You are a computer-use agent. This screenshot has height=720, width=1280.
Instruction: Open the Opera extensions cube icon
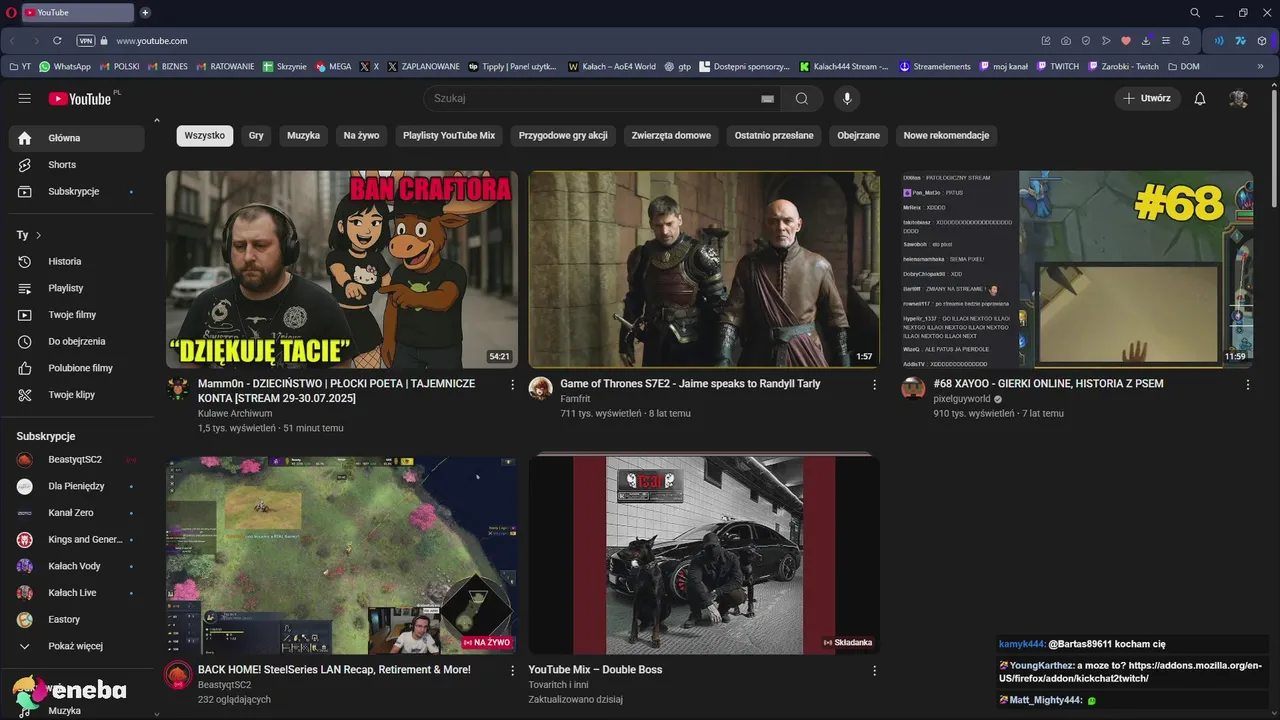tap(1262, 41)
